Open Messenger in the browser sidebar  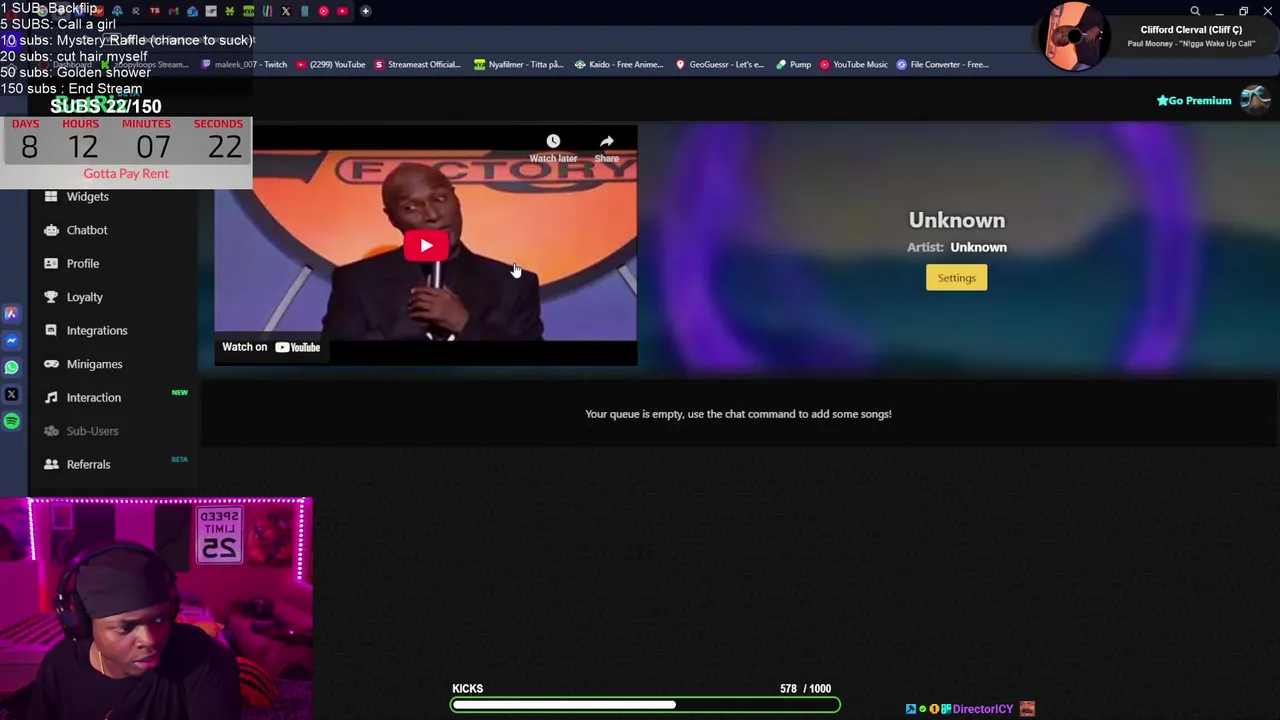click(12, 341)
